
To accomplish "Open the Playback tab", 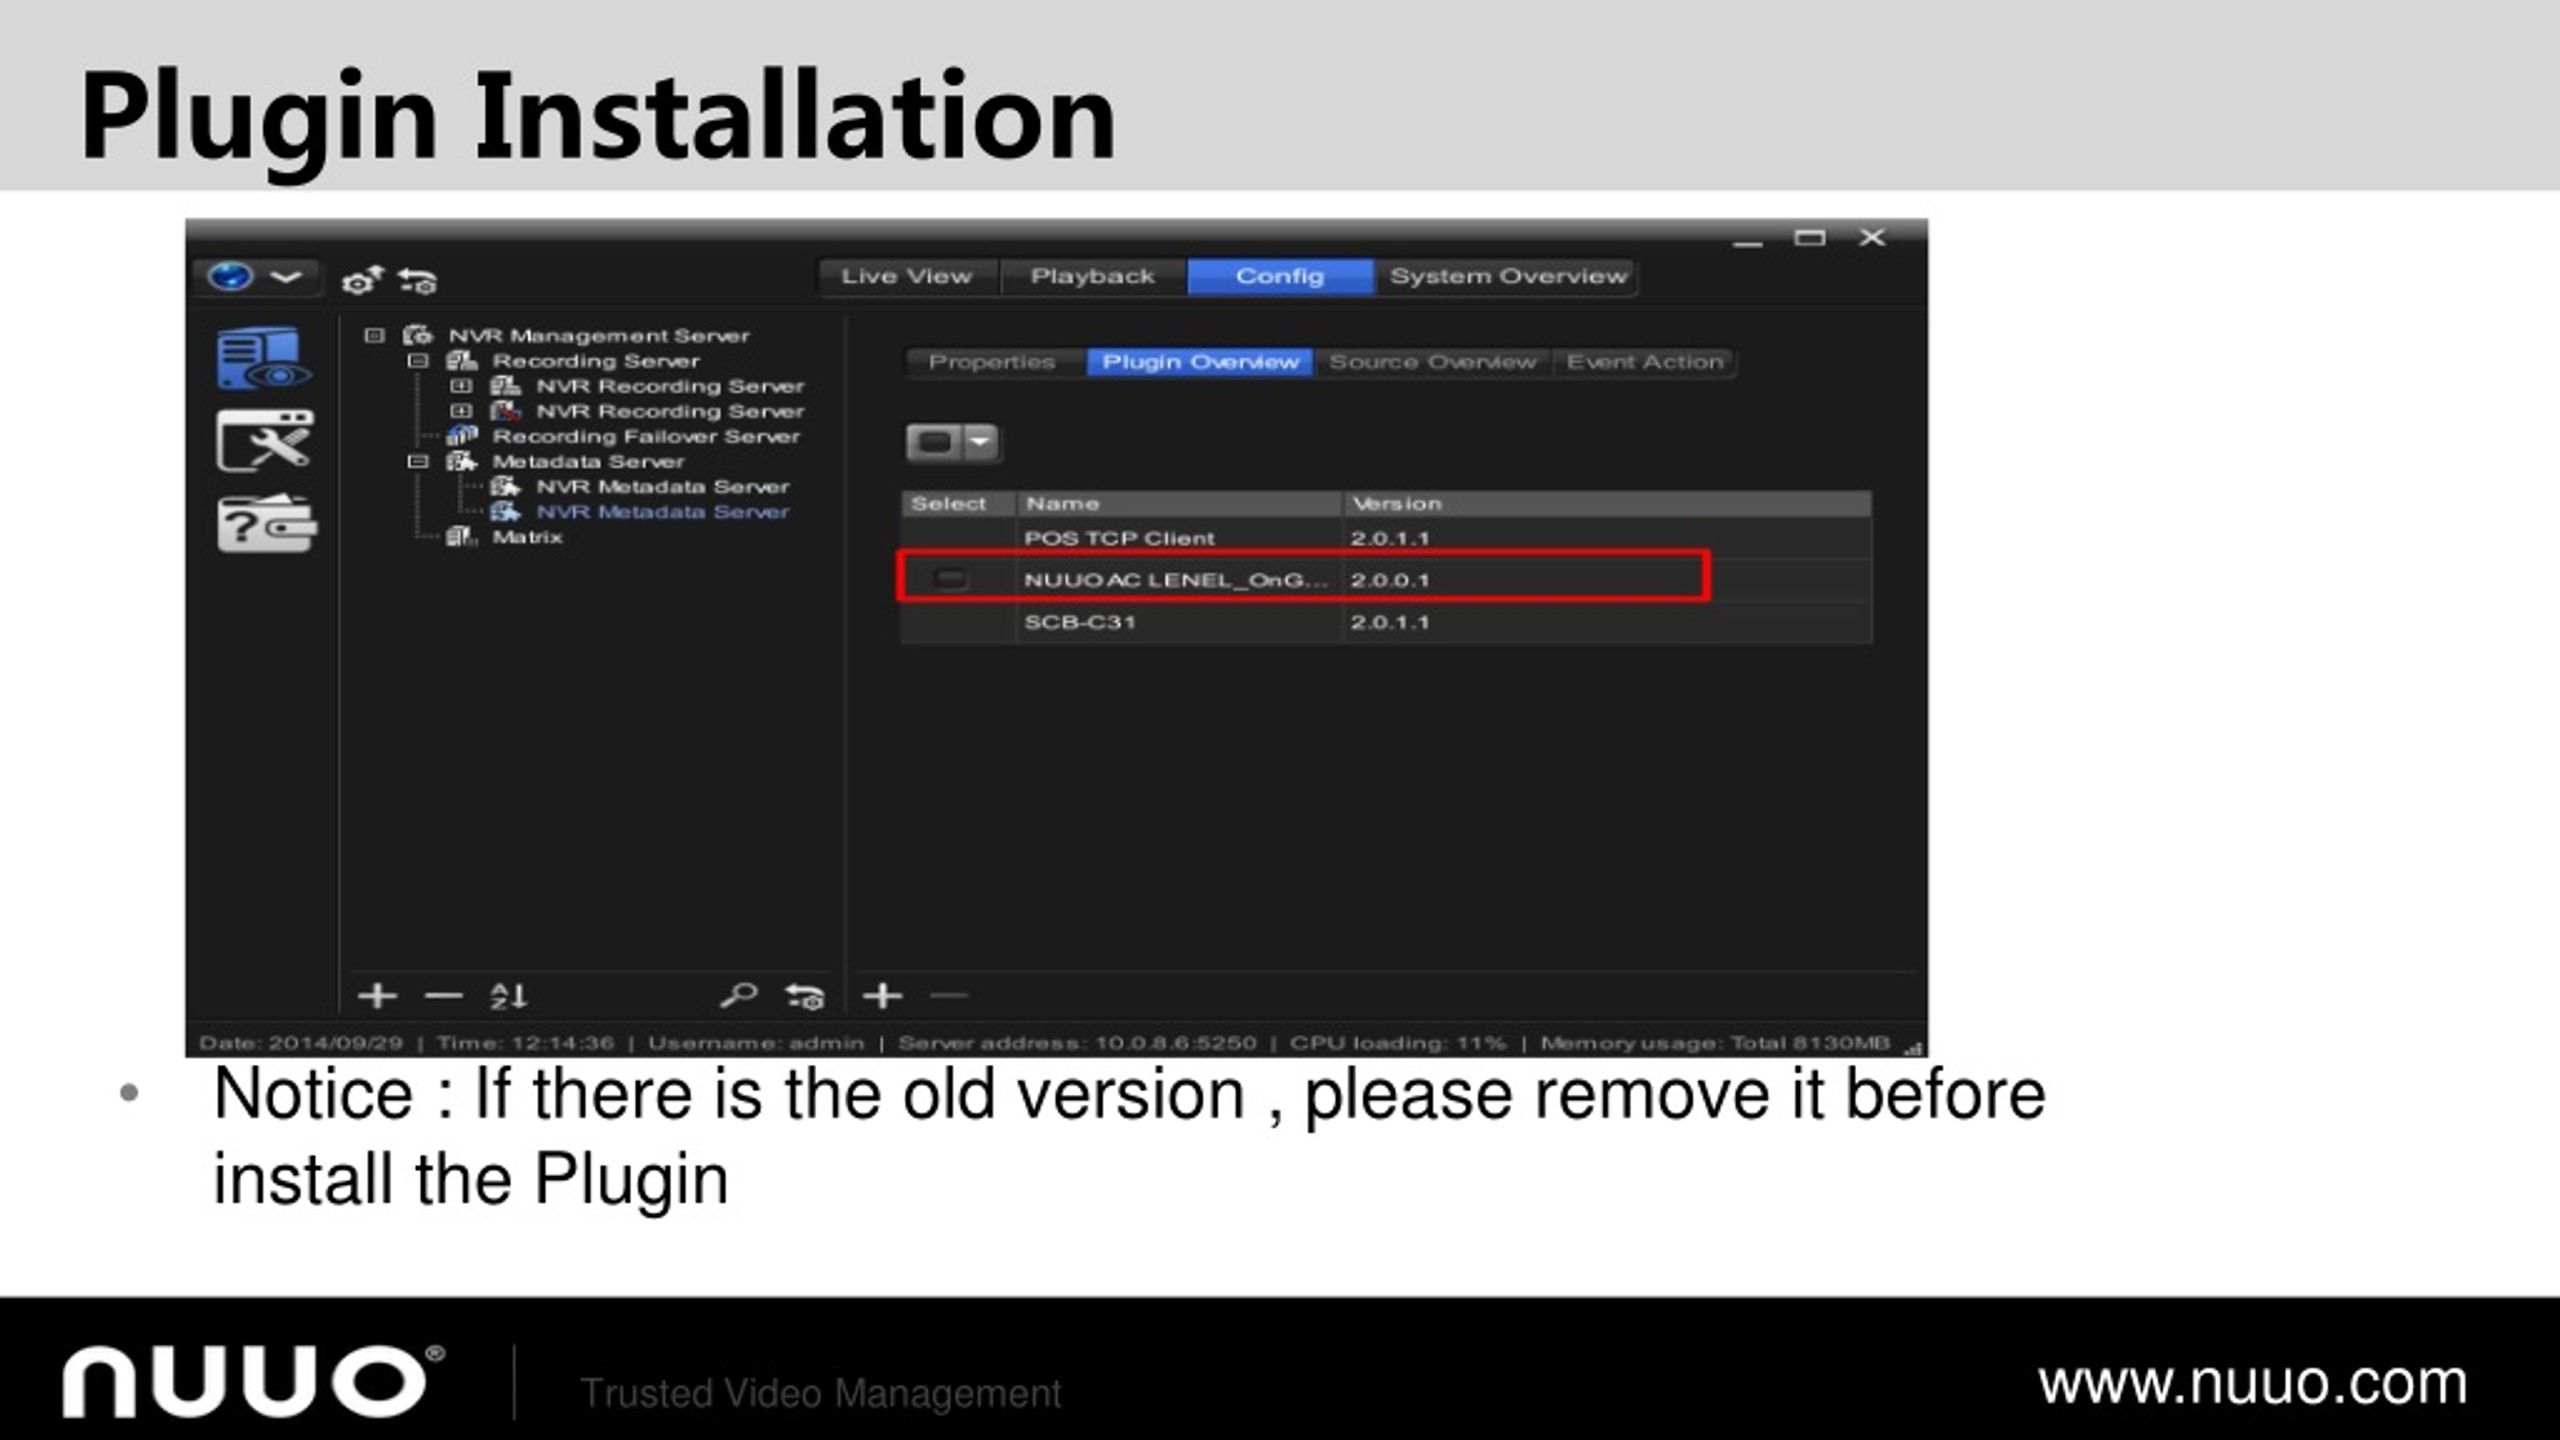I will click(x=1093, y=276).
